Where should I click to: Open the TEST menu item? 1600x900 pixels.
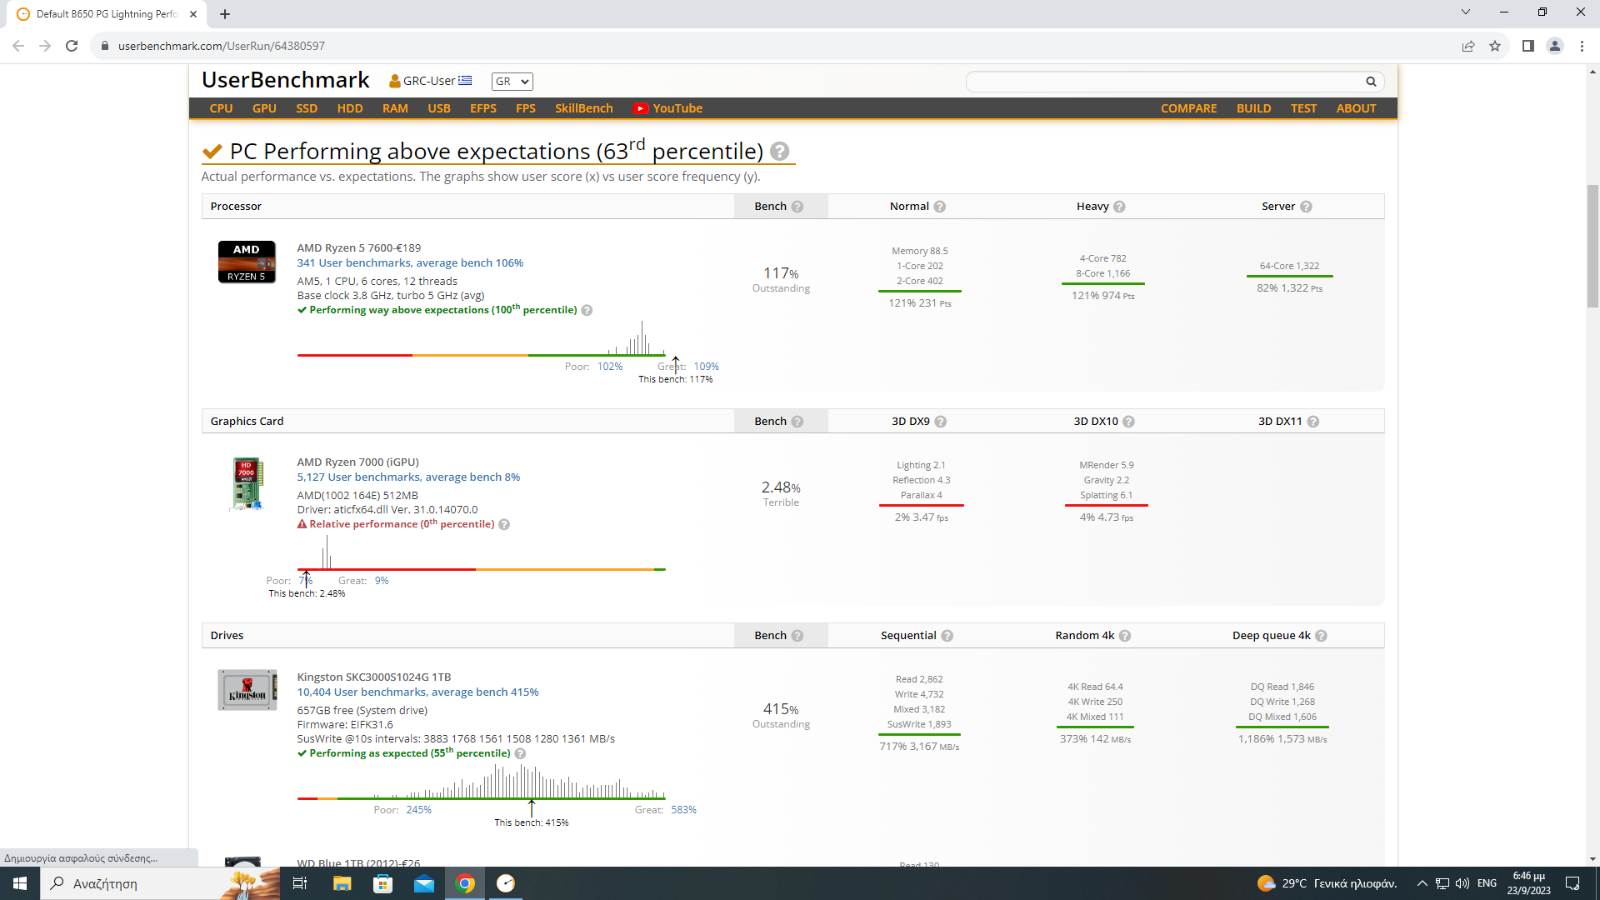click(1304, 109)
